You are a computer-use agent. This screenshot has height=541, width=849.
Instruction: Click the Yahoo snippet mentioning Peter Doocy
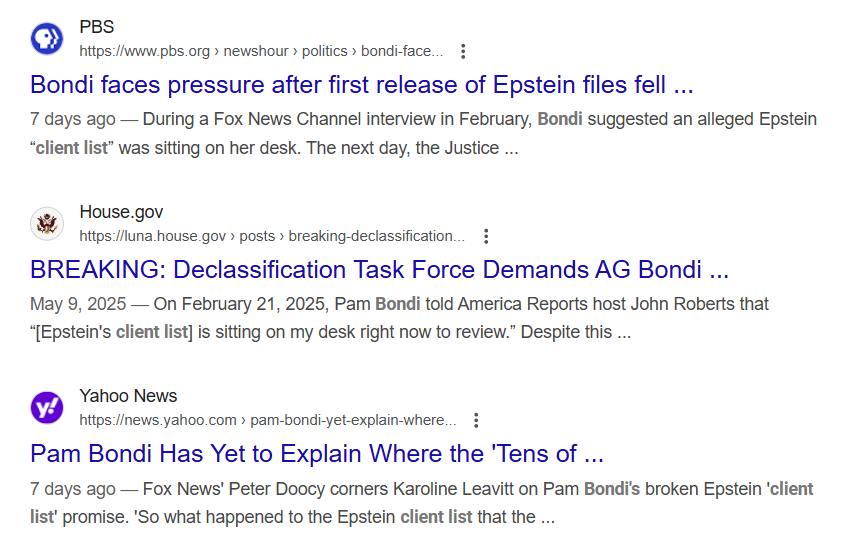(x=421, y=503)
